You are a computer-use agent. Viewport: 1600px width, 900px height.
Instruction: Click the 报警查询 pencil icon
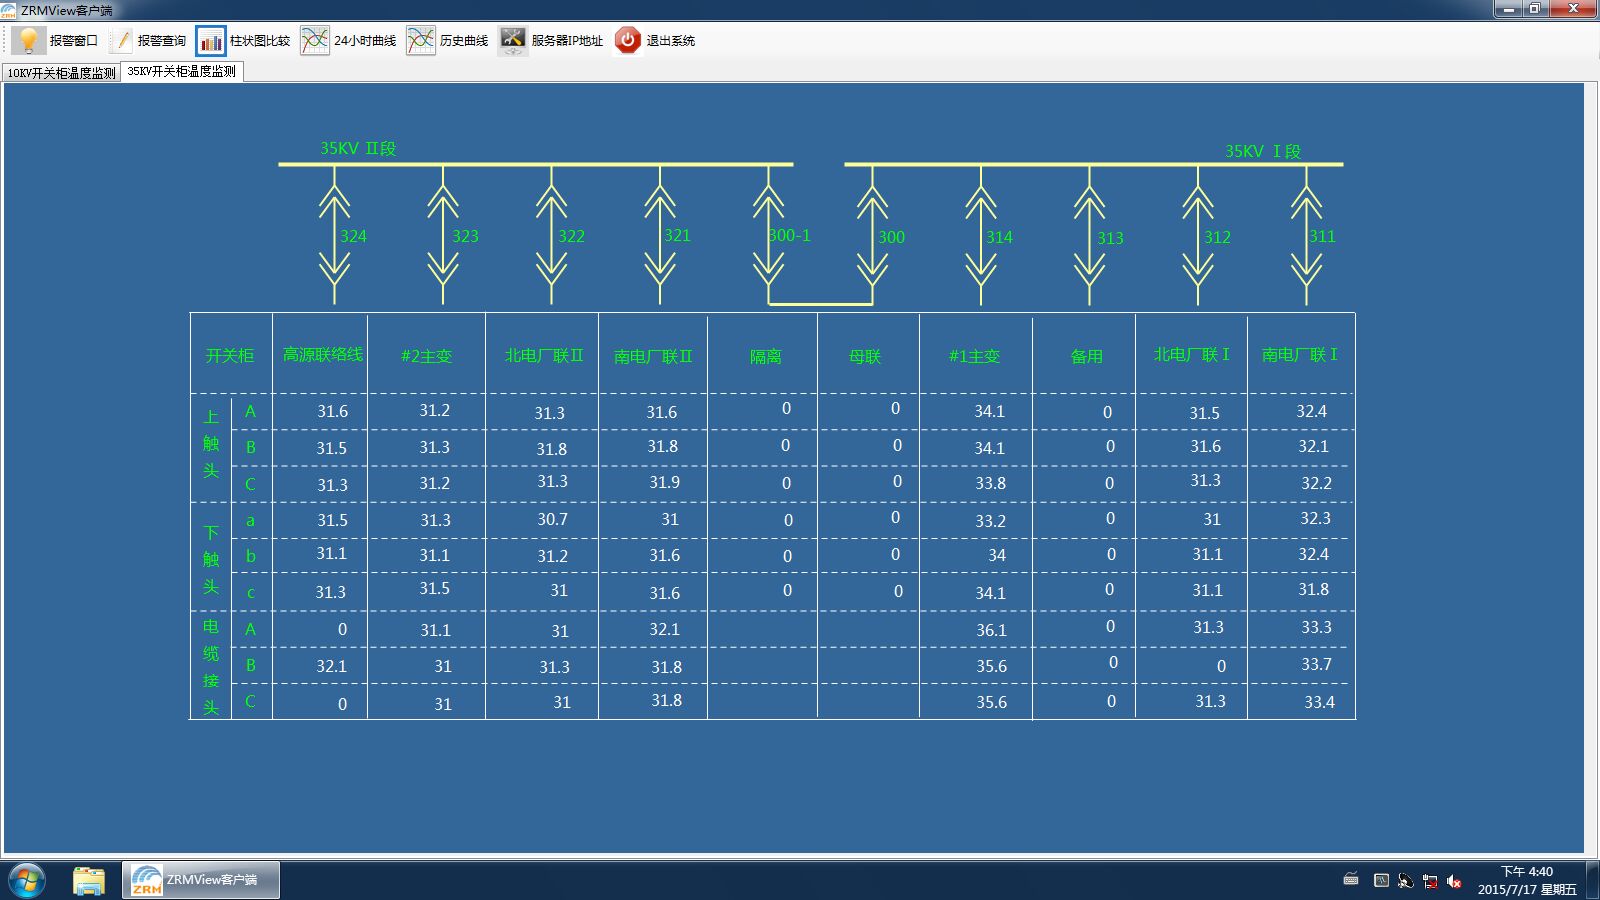click(121, 40)
